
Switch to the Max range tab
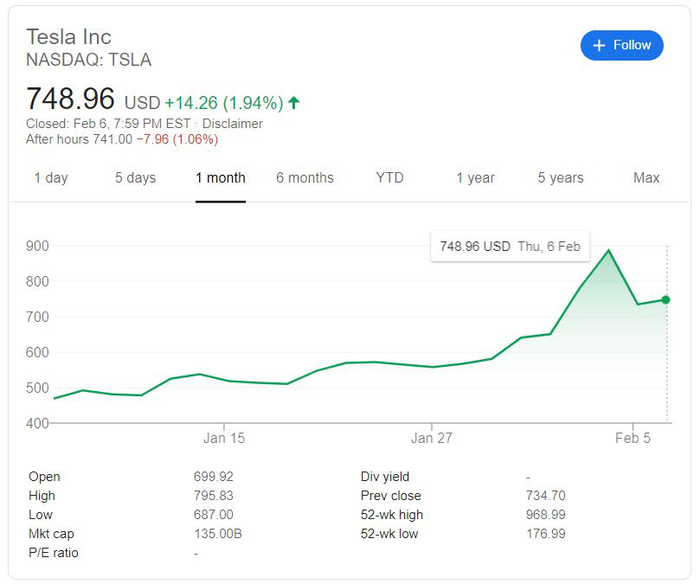[x=646, y=178]
